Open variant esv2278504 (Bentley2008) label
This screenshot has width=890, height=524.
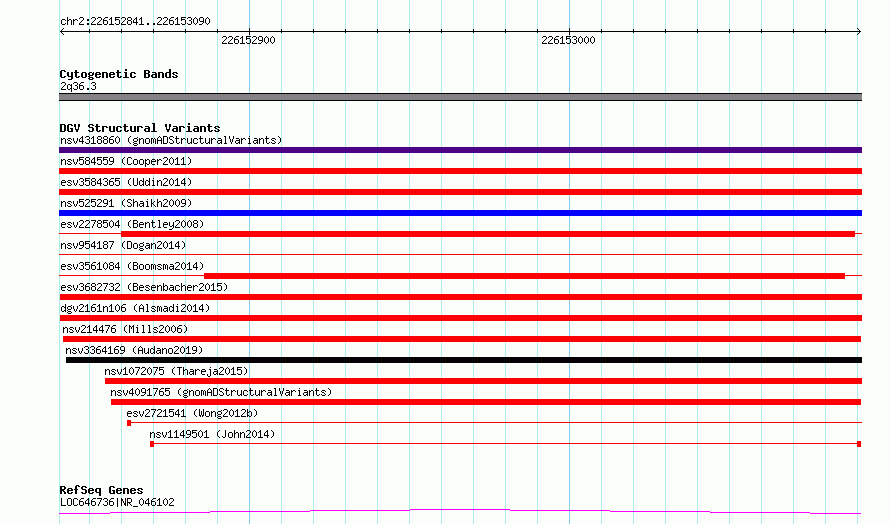click(x=132, y=224)
